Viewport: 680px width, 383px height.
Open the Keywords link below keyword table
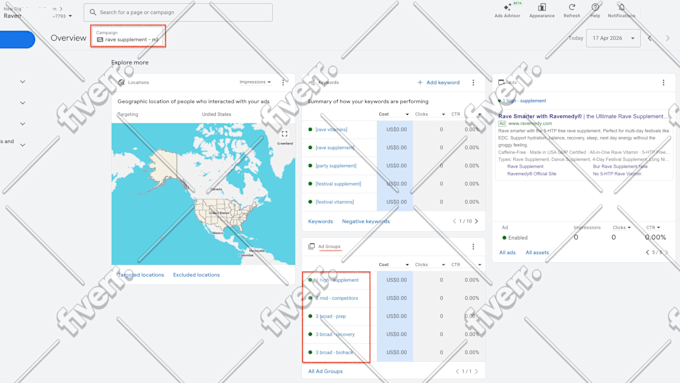pos(320,221)
